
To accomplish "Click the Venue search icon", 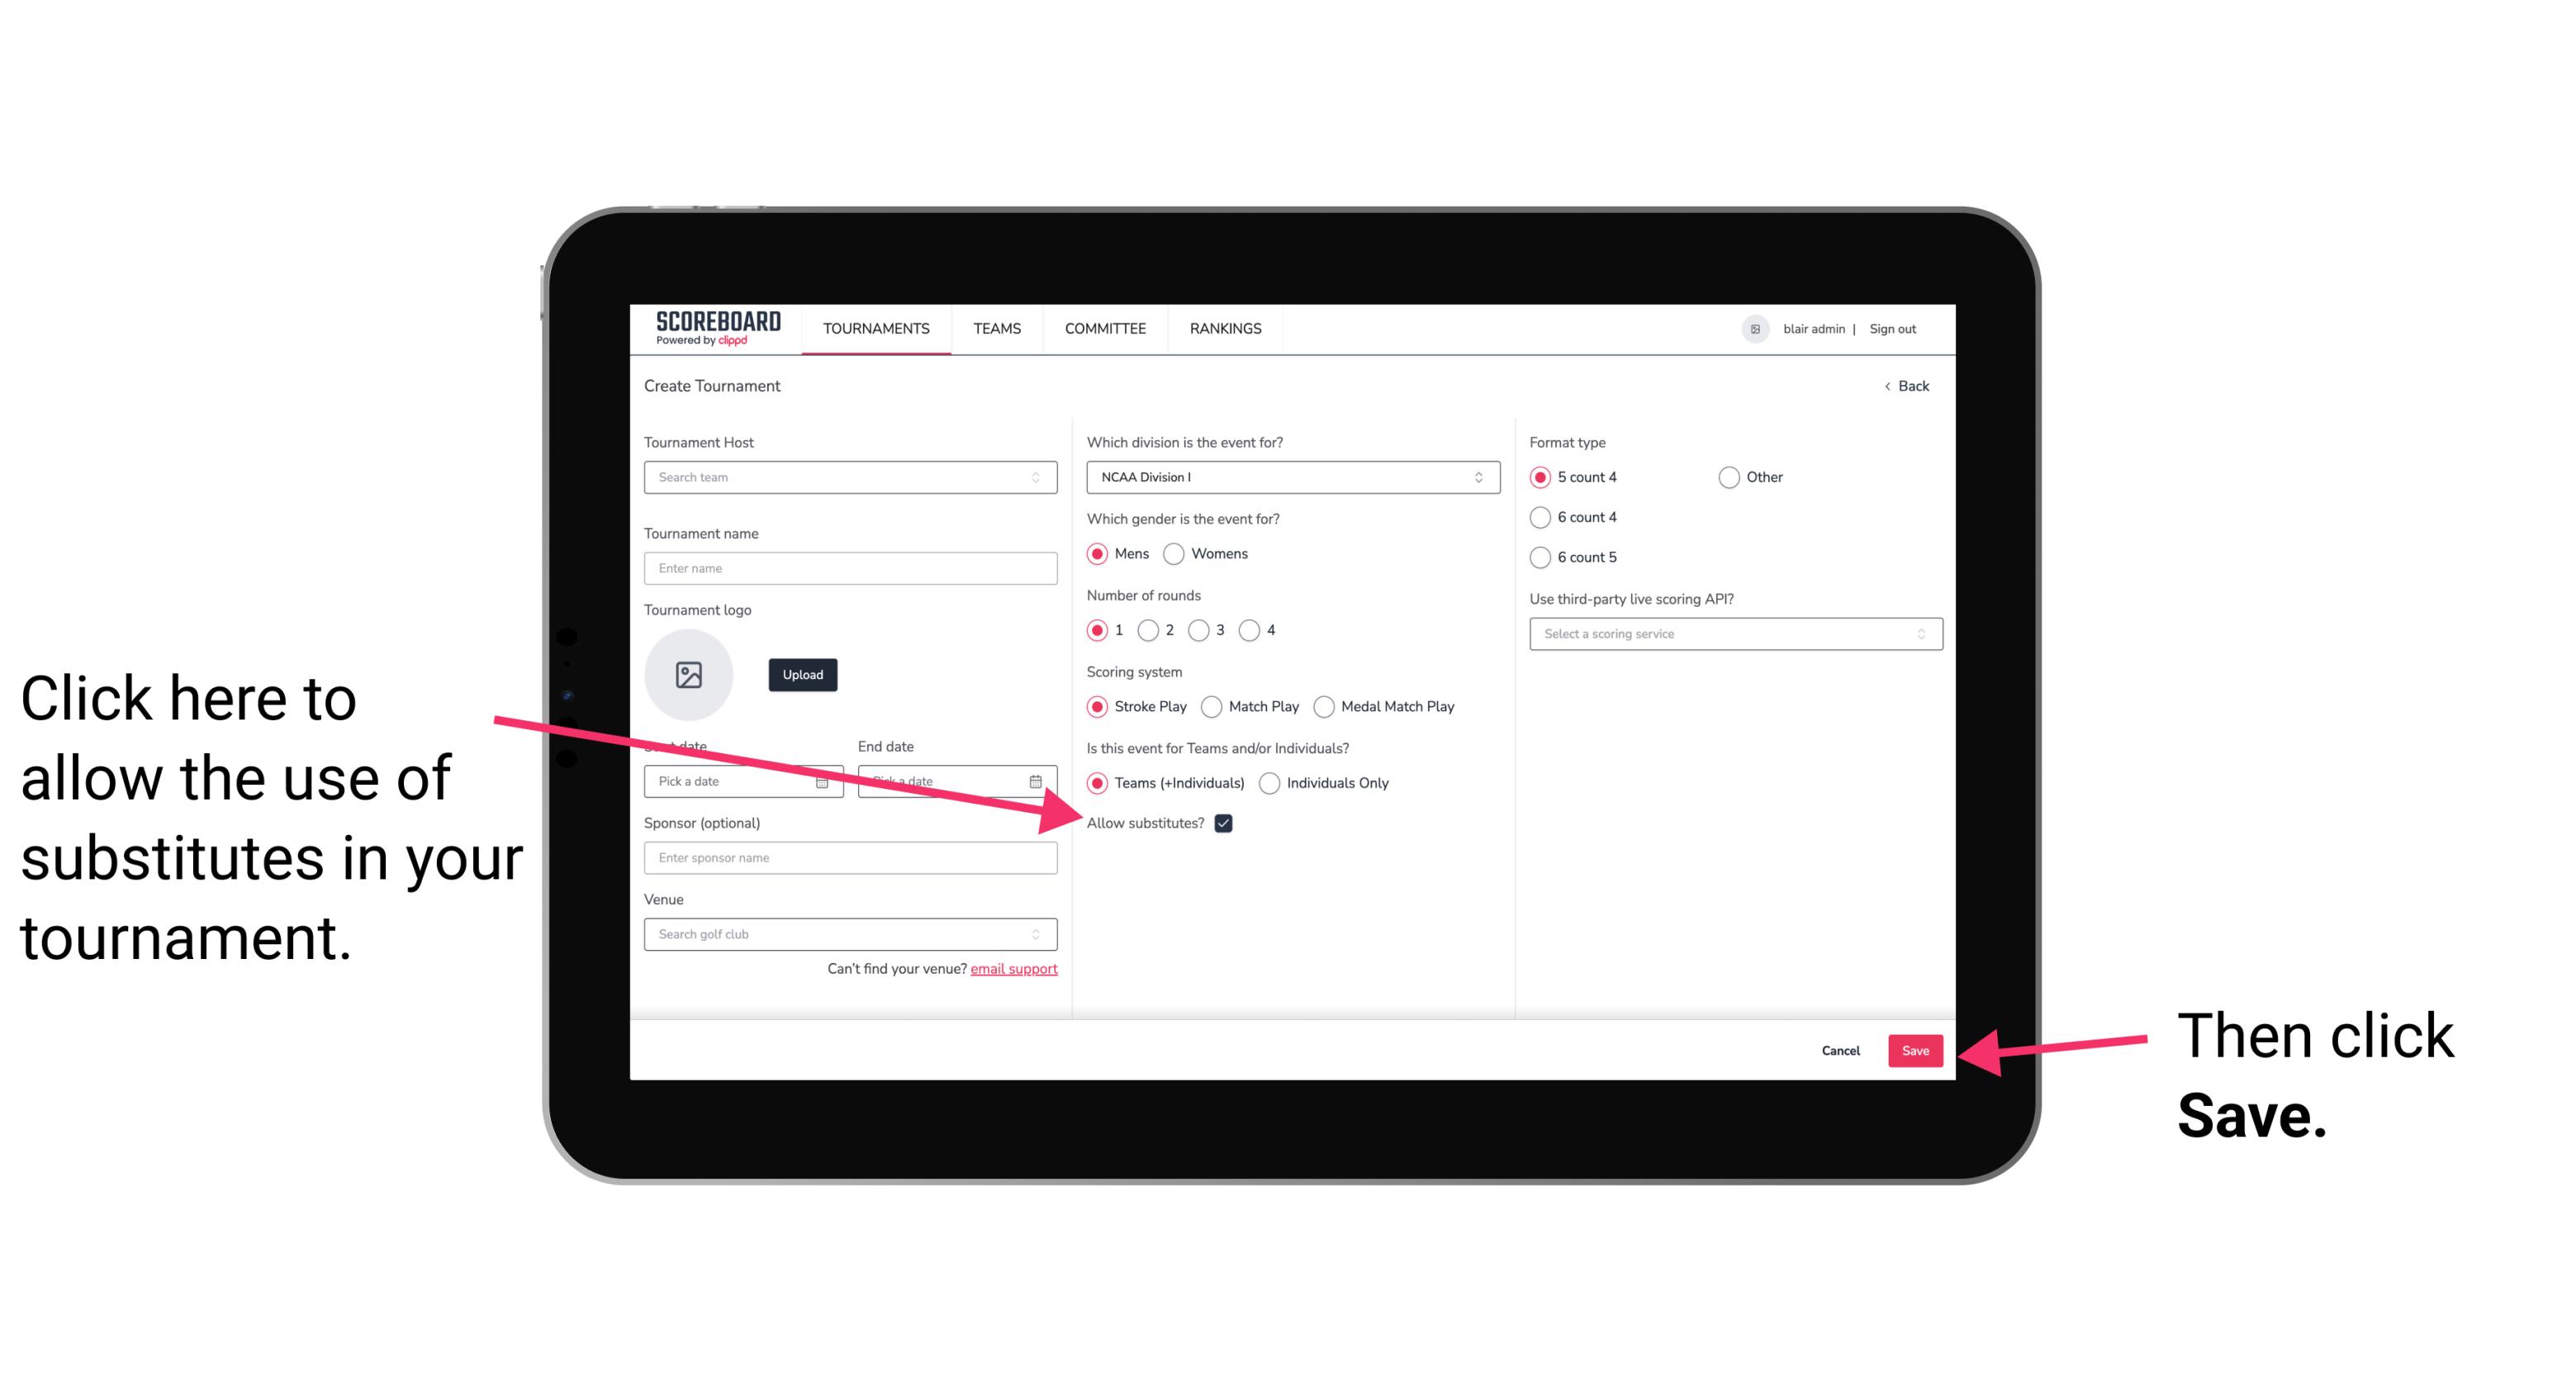I will [x=1041, y=935].
